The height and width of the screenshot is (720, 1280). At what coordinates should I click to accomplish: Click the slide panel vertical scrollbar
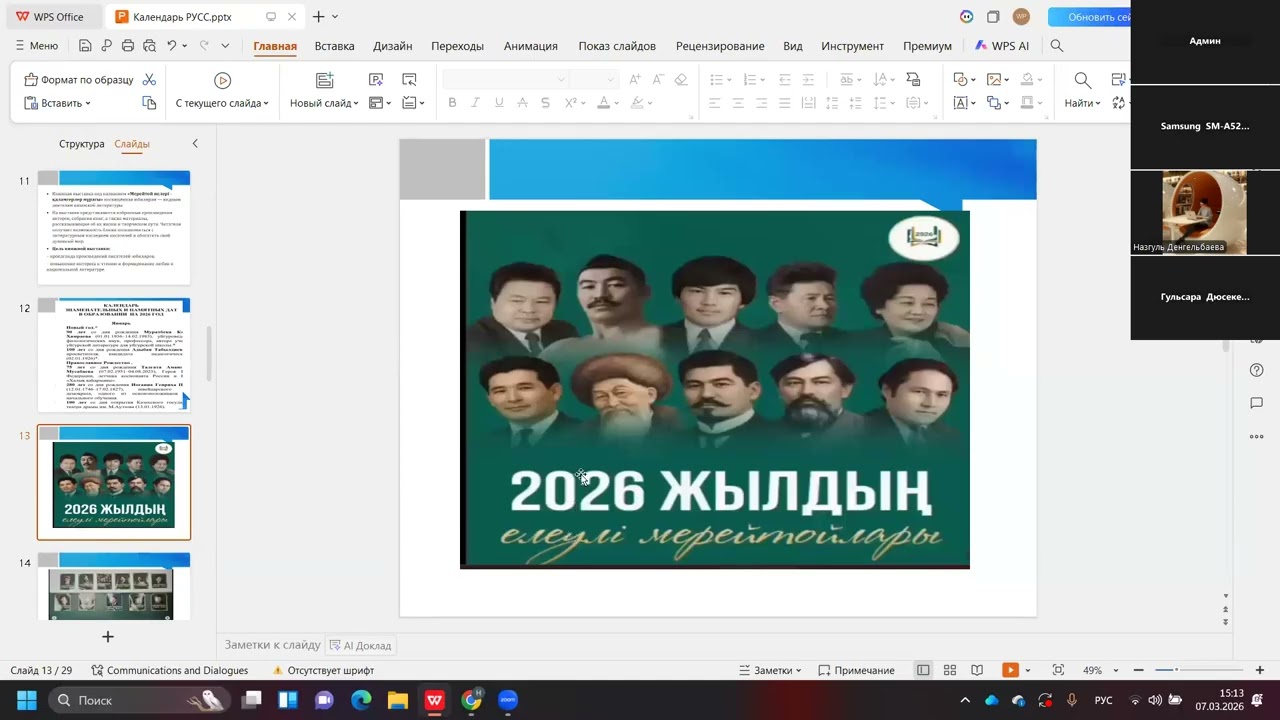pyautogui.click(x=209, y=353)
